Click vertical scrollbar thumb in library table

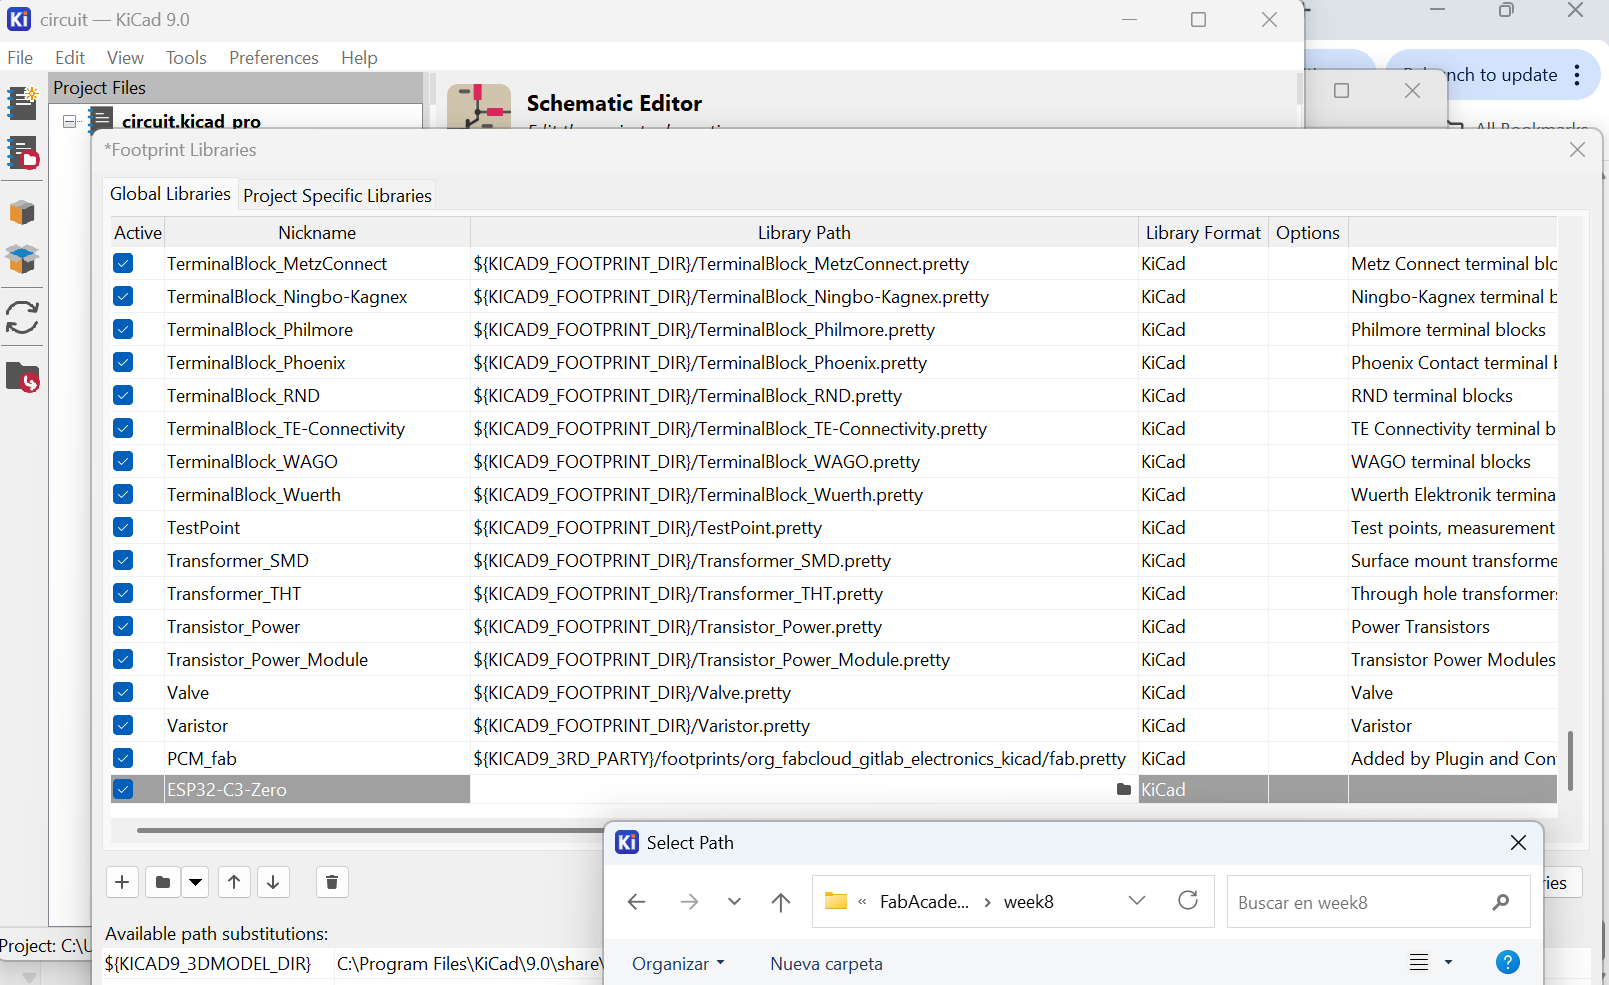pyautogui.click(x=1571, y=760)
